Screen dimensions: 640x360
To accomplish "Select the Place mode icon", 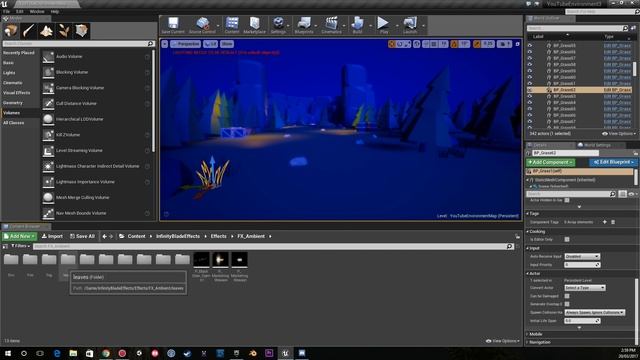I will [11, 31].
